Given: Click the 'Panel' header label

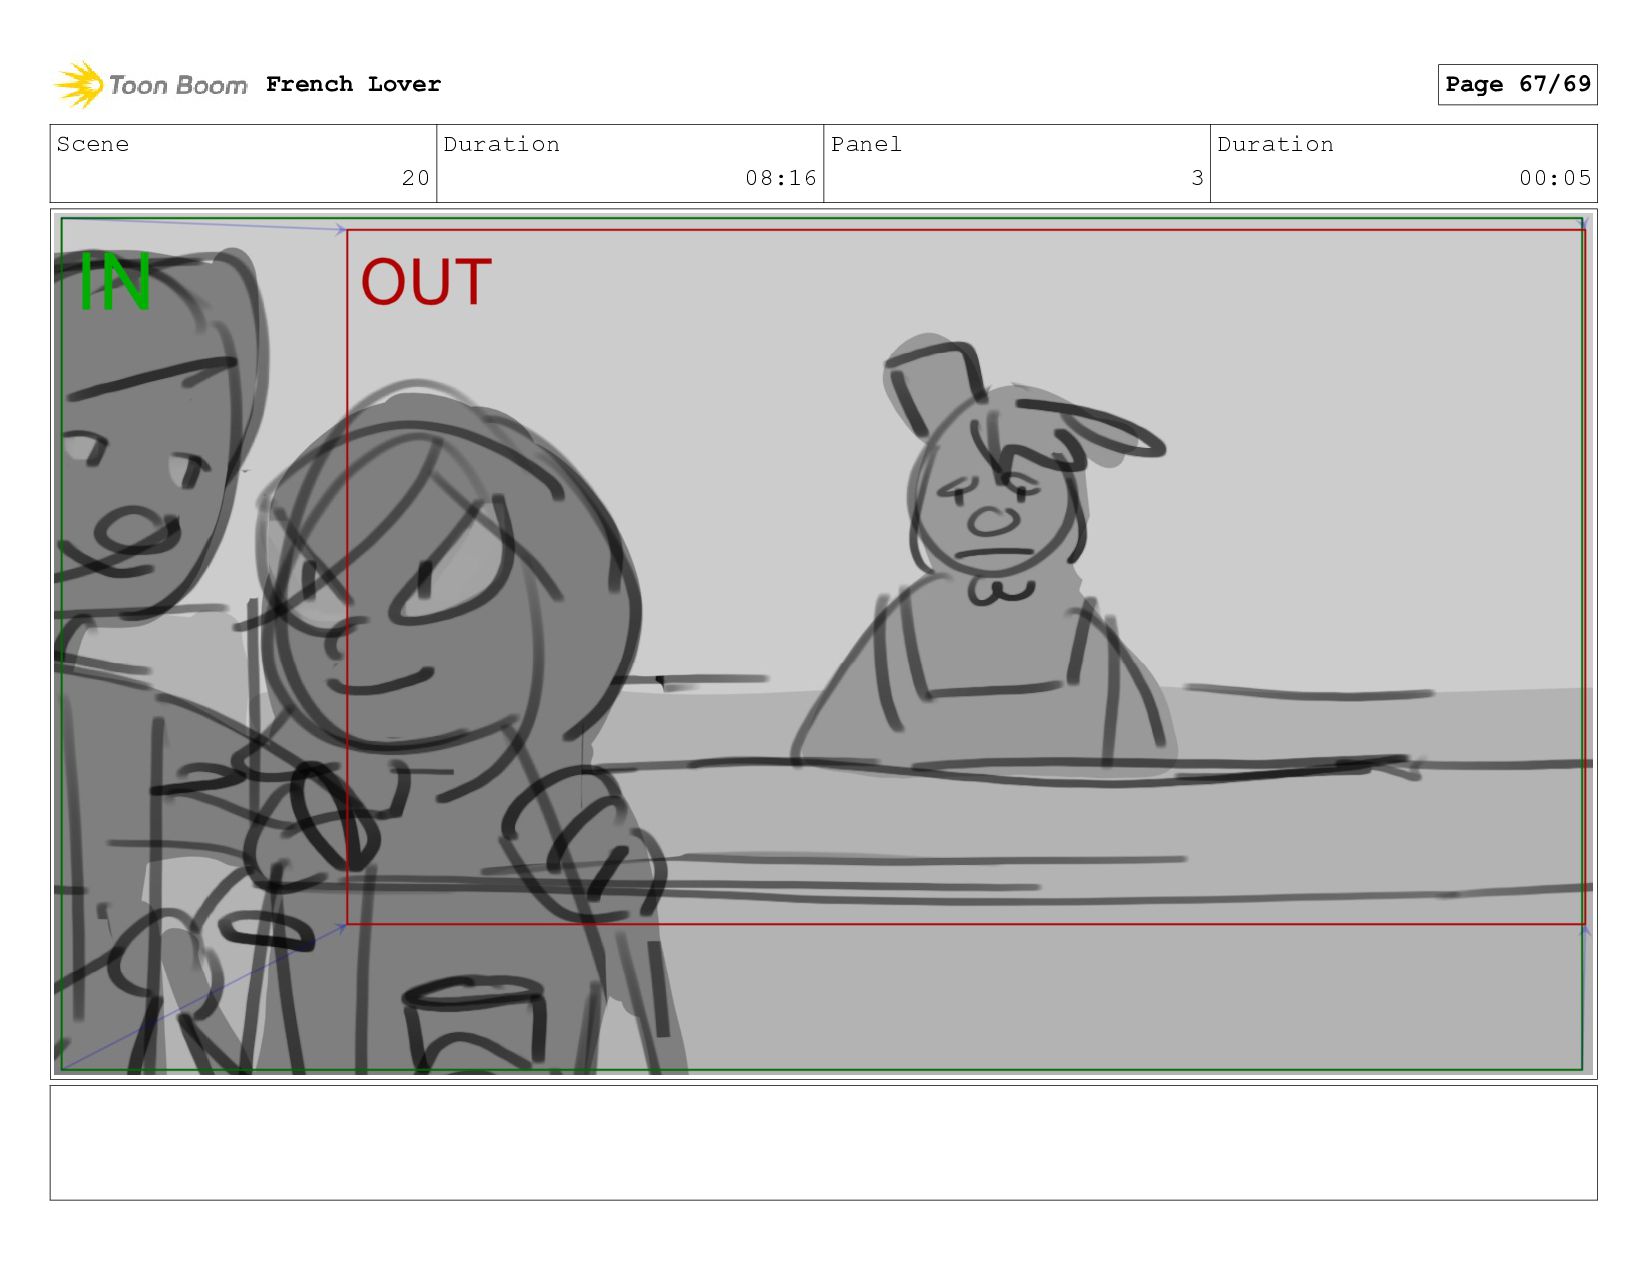Looking at the screenshot, I should (866, 144).
